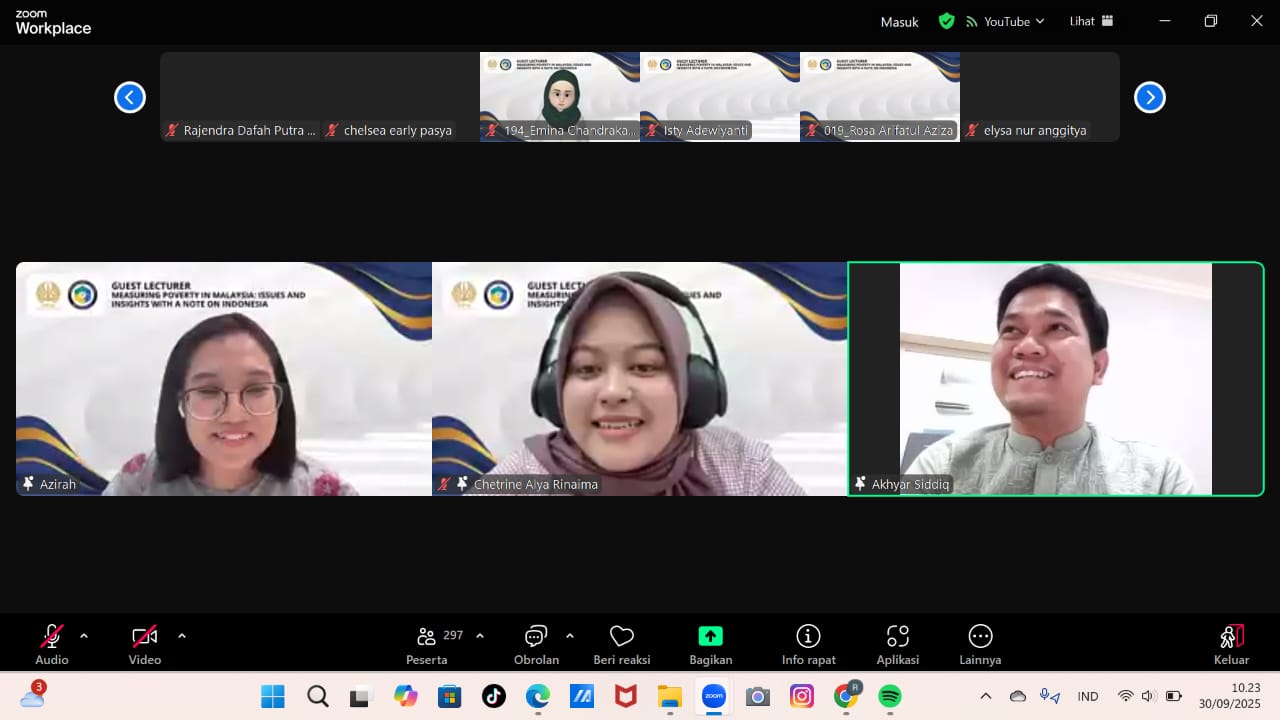Open Spotify from the Windows taskbar
Viewport: 1280px width, 720px height.
889,696
